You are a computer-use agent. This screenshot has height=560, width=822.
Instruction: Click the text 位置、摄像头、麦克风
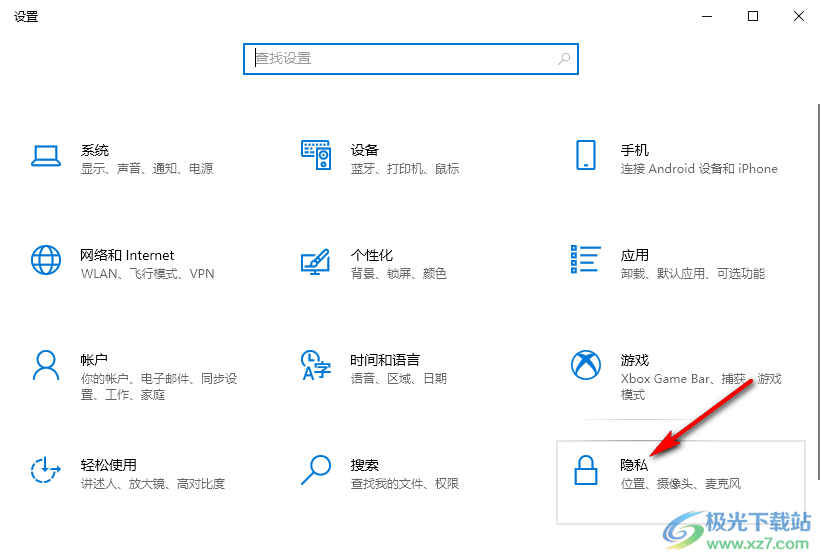click(681, 483)
